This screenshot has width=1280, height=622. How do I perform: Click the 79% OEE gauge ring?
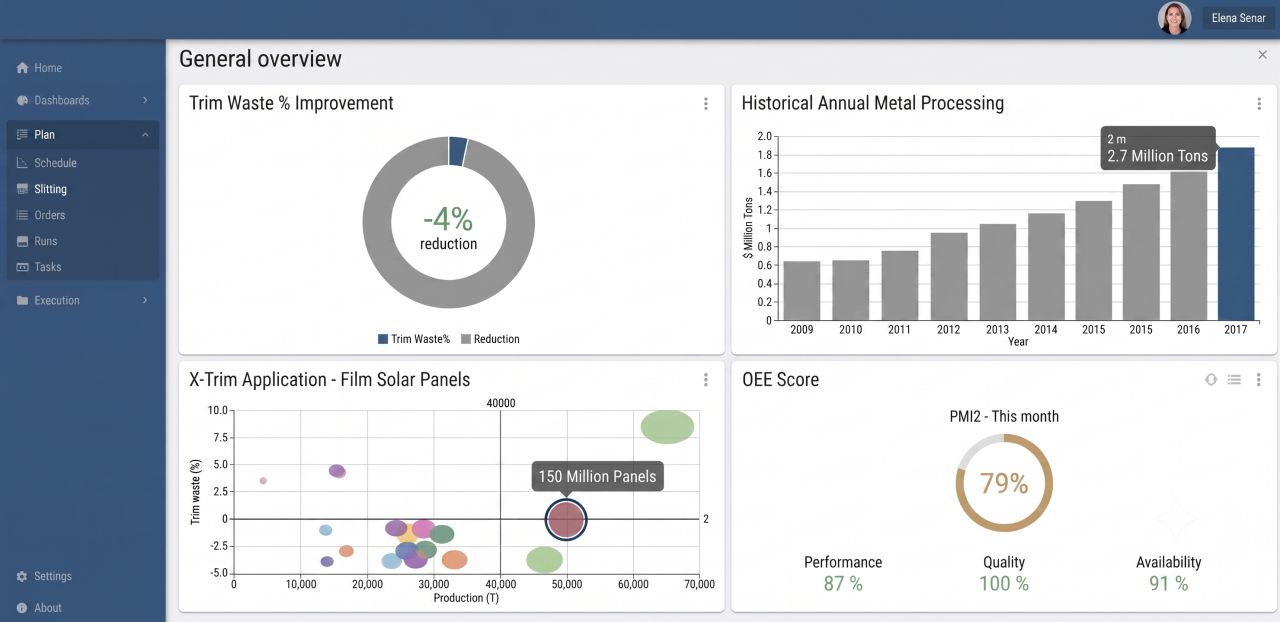tap(1004, 484)
